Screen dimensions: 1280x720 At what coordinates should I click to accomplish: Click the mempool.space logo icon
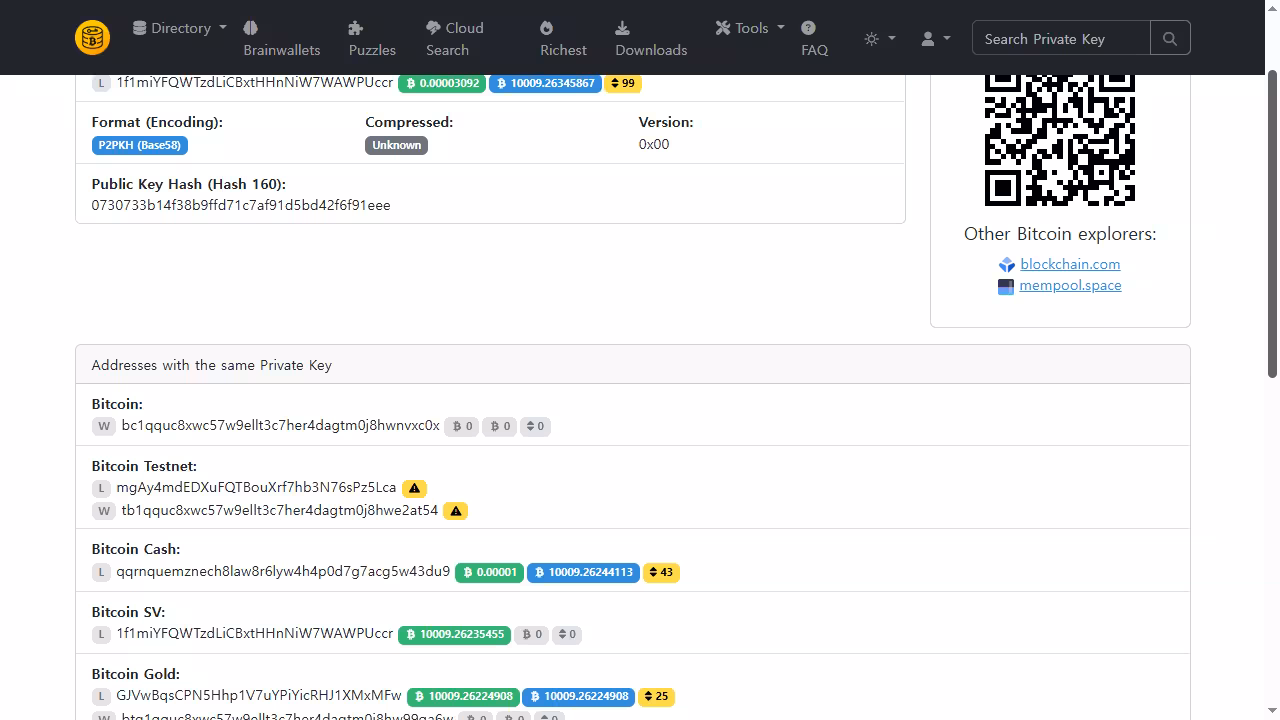[x=1006, y=286]
